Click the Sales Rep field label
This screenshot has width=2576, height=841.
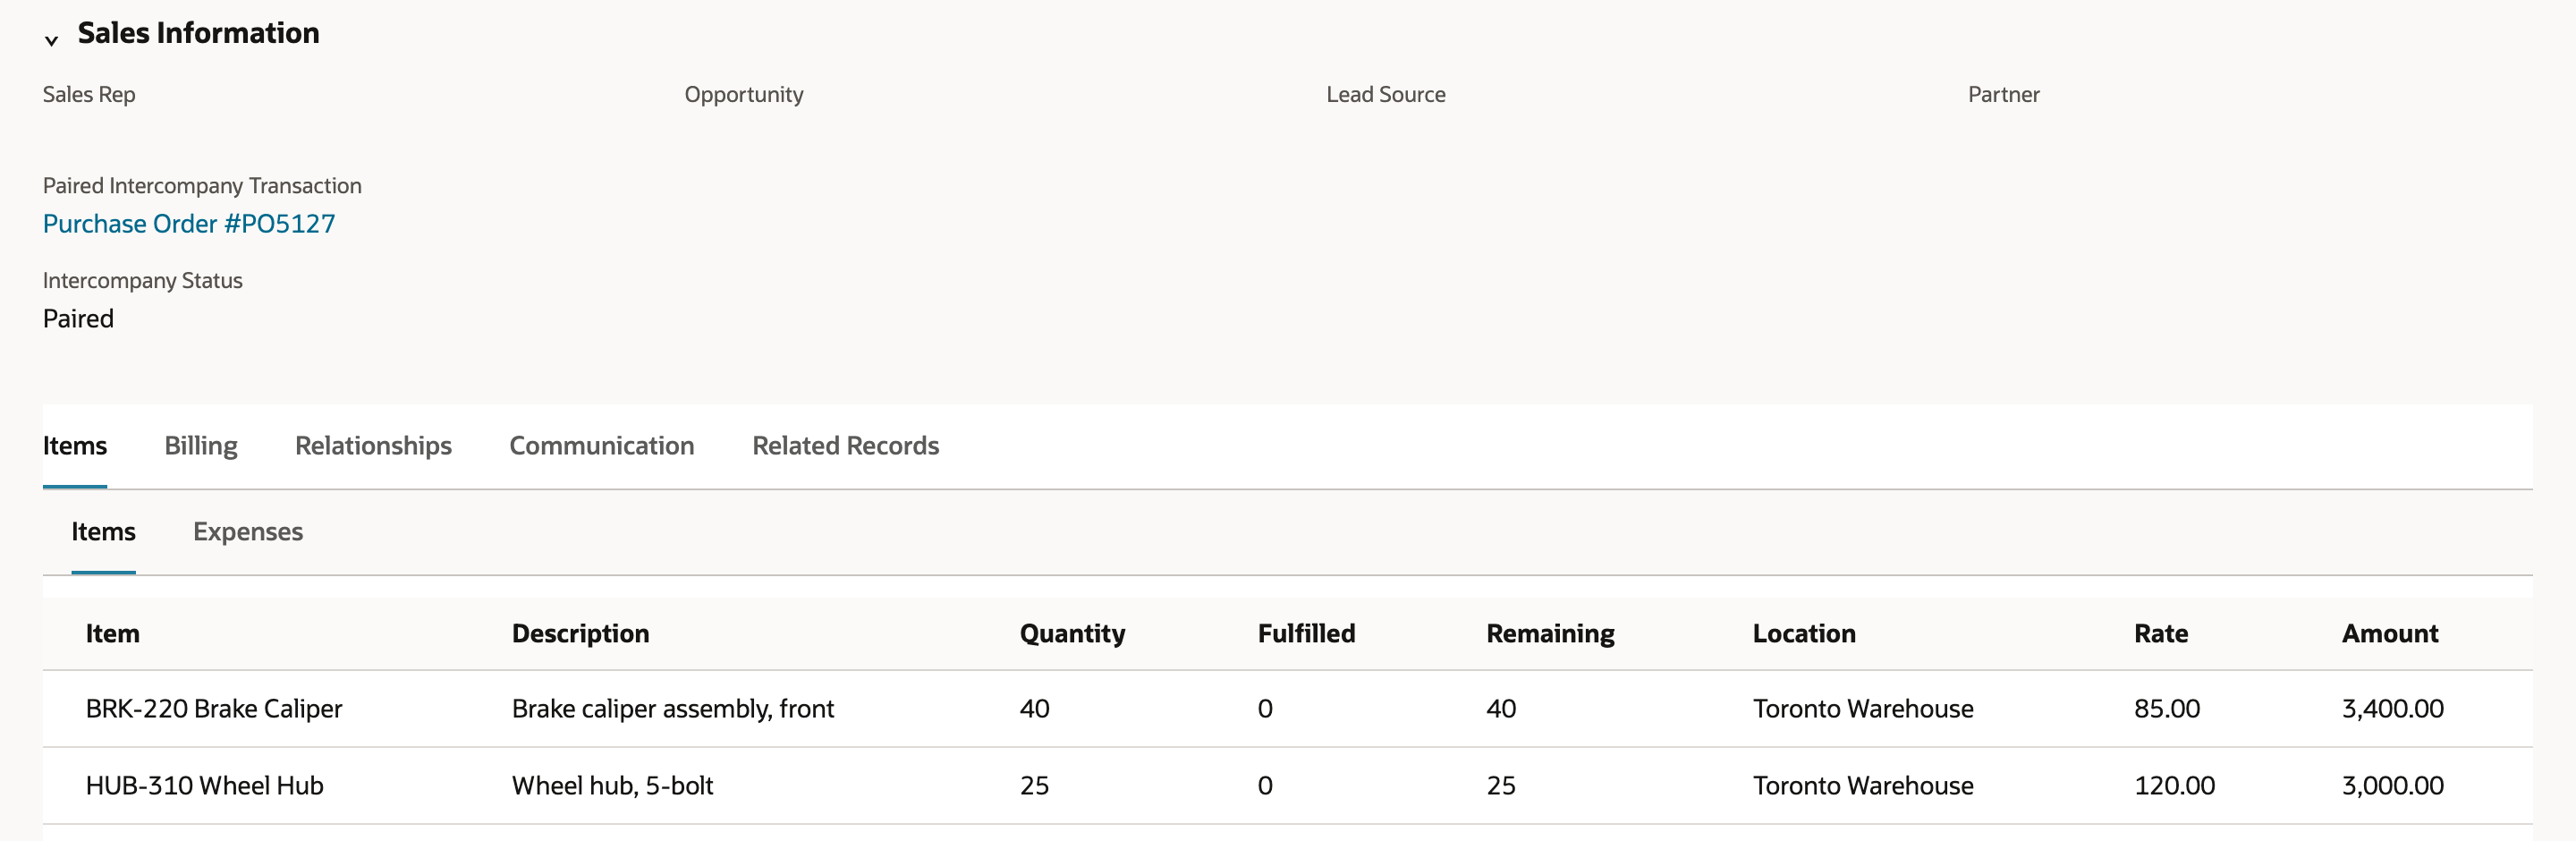point(89,94)
